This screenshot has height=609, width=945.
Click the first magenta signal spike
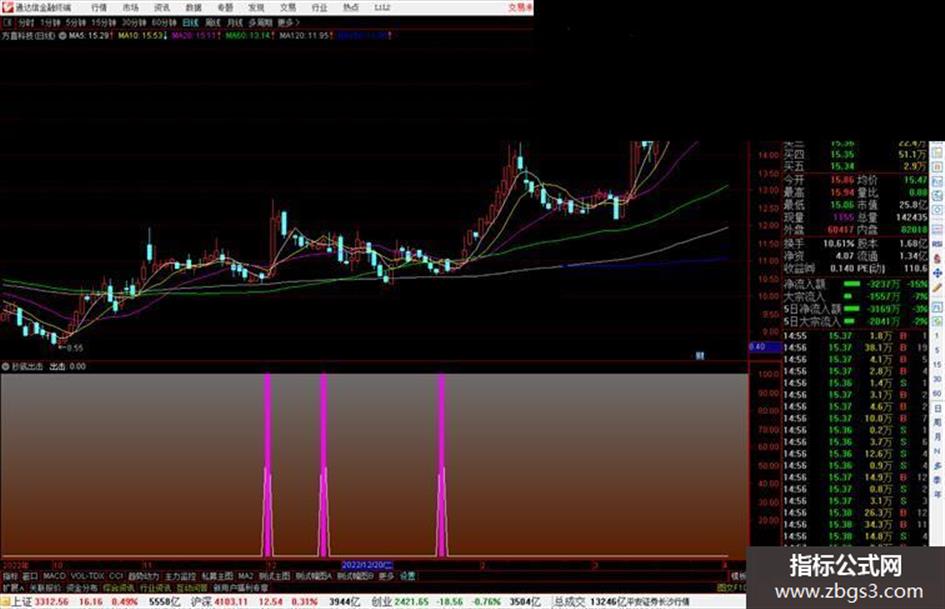coord(268,464)
